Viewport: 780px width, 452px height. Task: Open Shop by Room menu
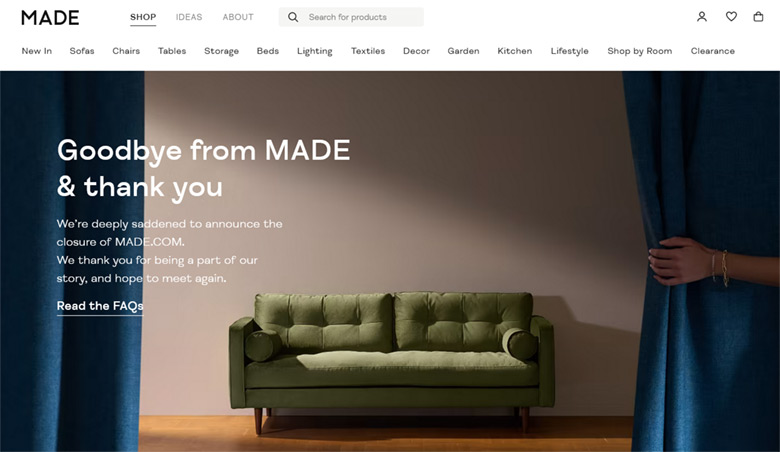639,51
